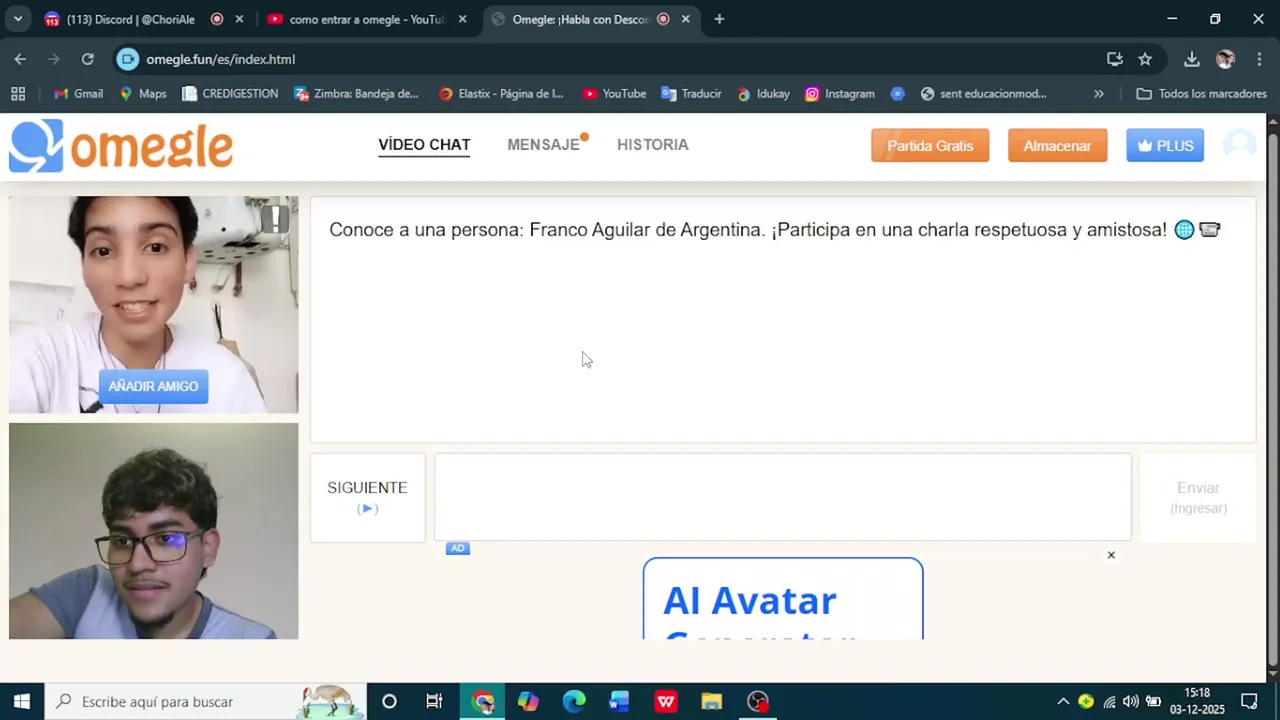The height and width of the screenshot is (720, 1280).
Task: Click the site info camera icon in address bar
Action: tap(128, 59)
